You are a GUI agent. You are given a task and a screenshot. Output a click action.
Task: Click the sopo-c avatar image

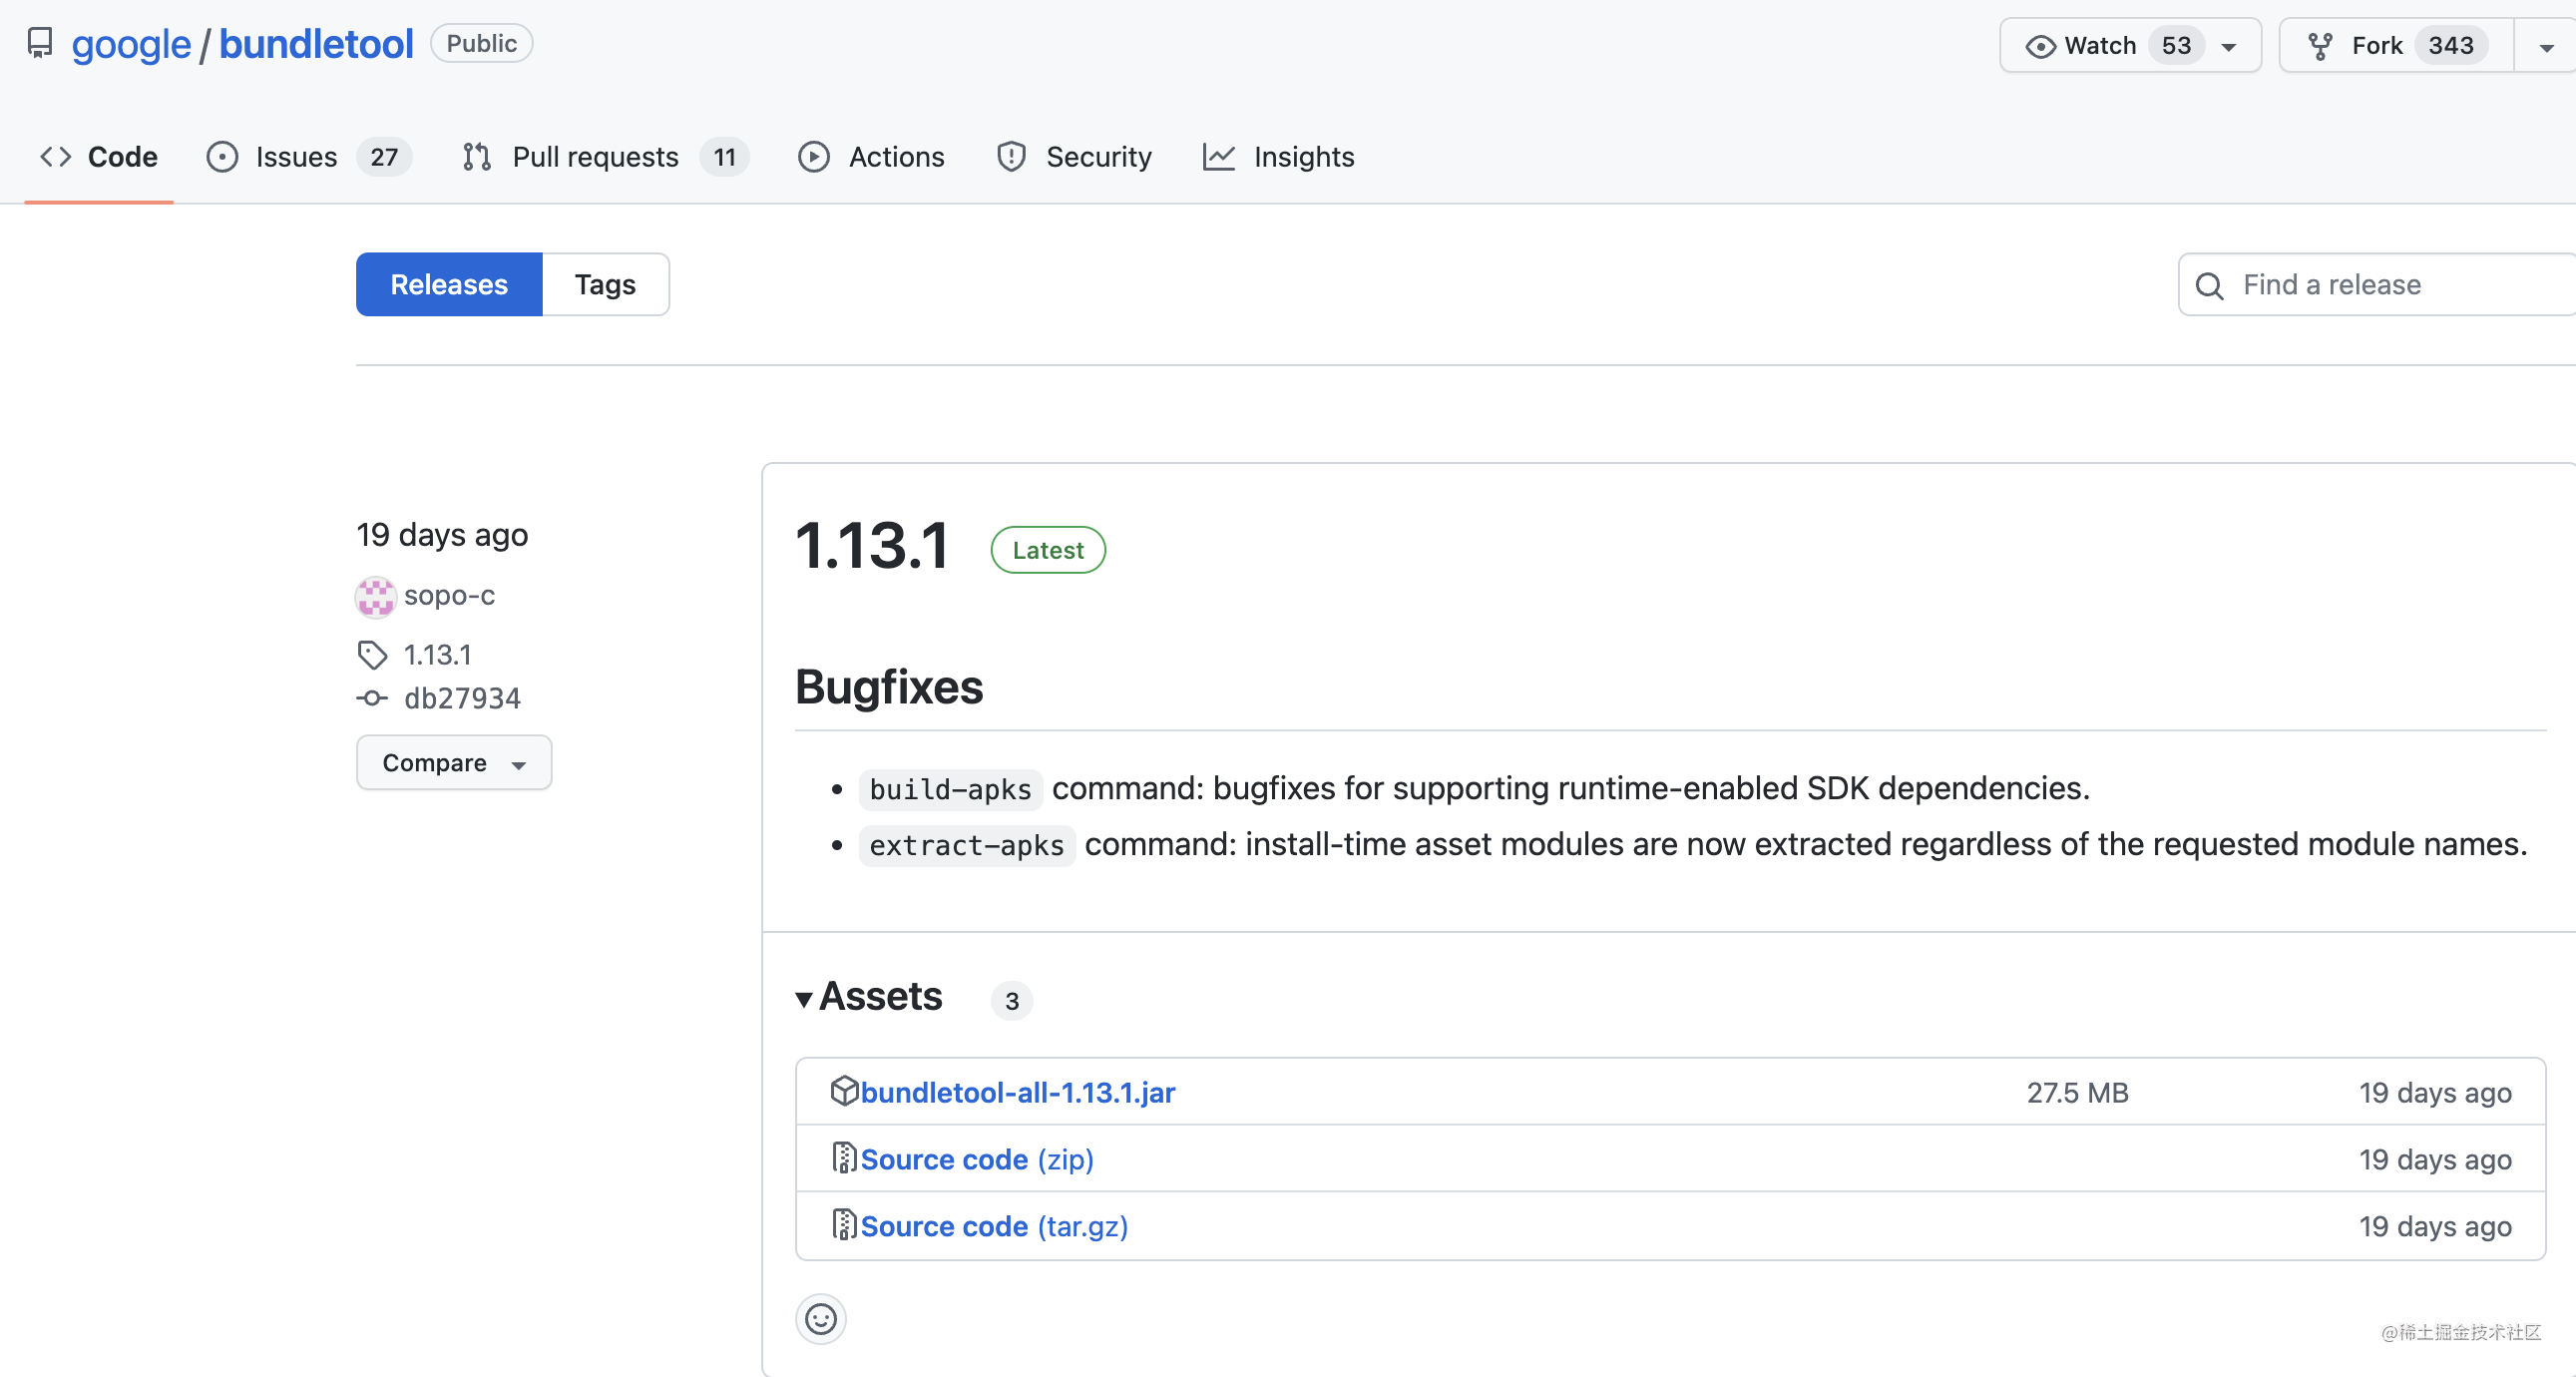click(x=375, y=596)
